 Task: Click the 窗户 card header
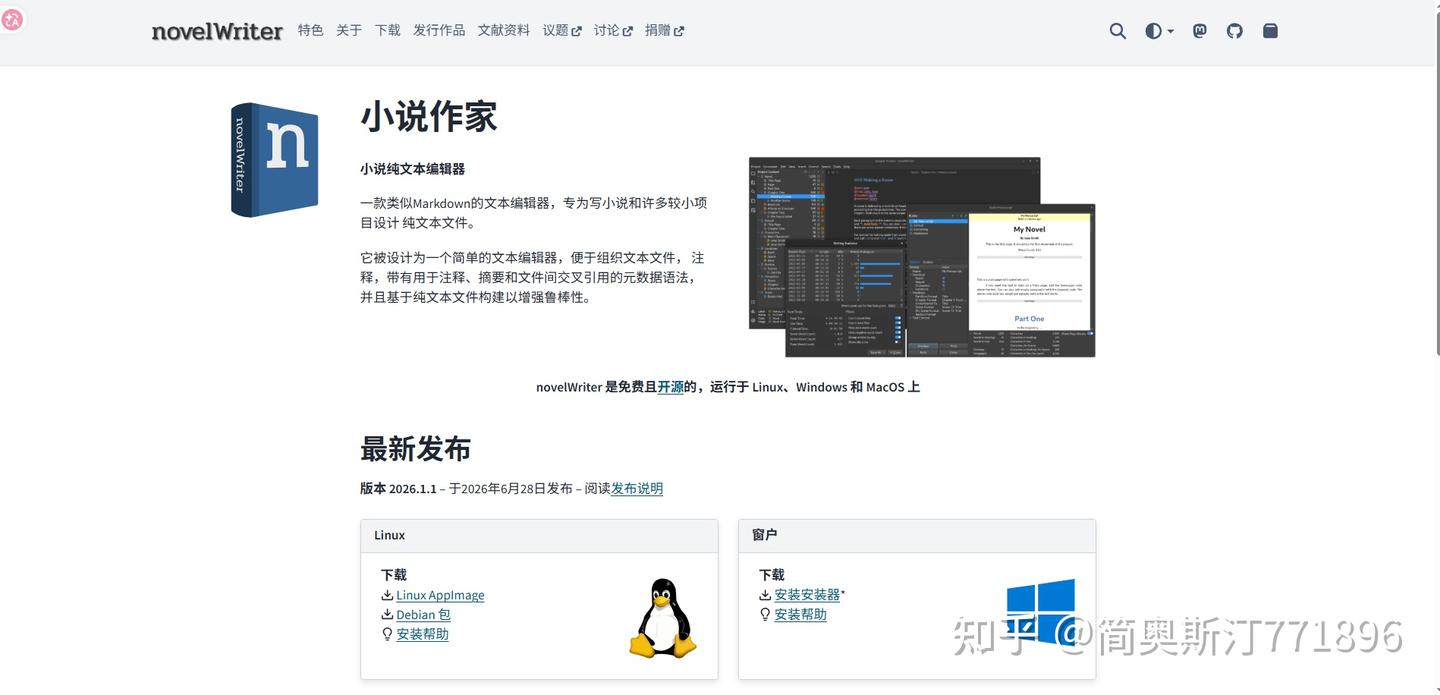(x=917, y=536)
